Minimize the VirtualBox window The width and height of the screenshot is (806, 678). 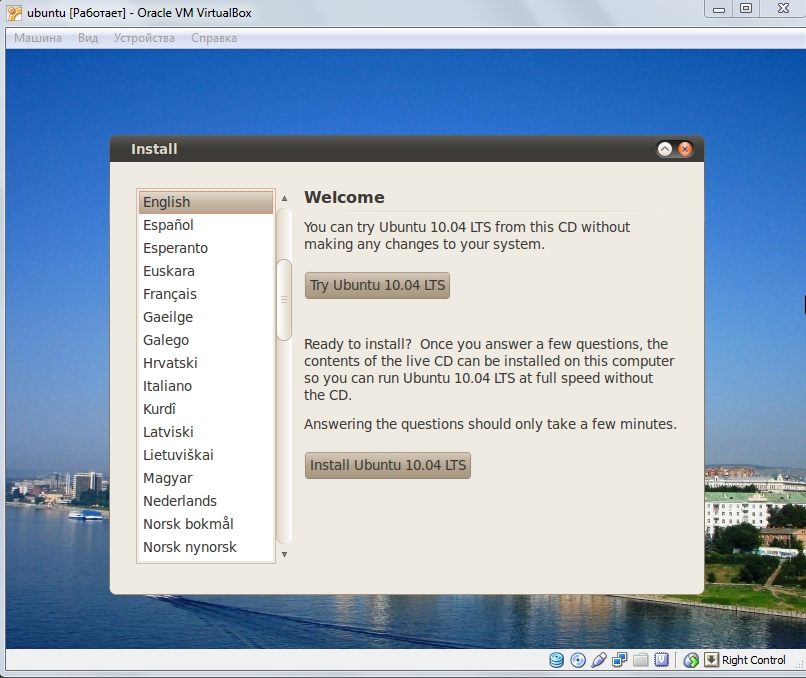click(x=719, y=9)
